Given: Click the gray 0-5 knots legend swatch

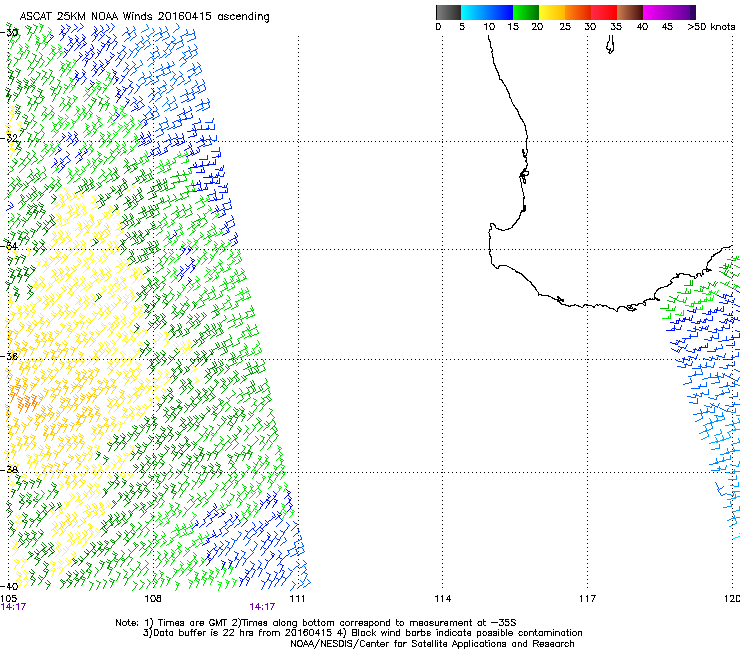Looking at the screenshot, I should click(x=448, y=12).
